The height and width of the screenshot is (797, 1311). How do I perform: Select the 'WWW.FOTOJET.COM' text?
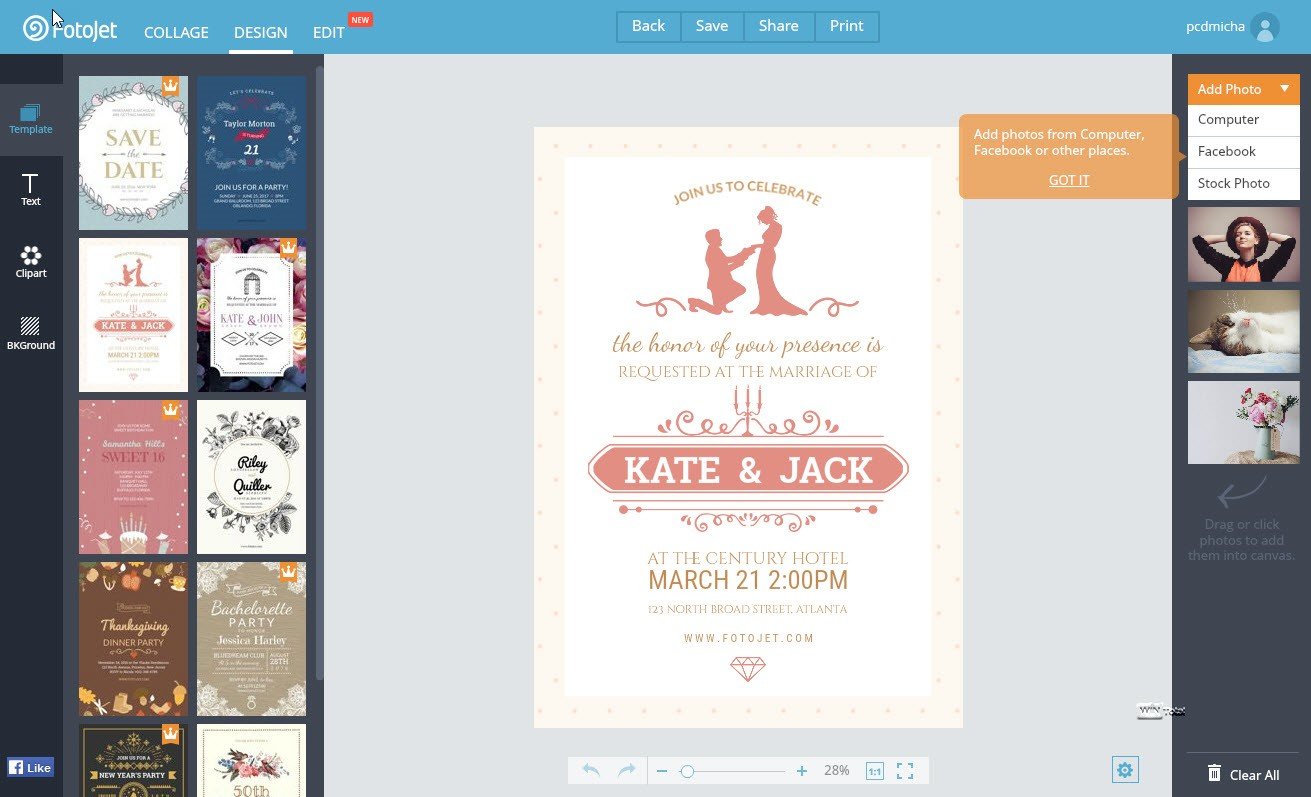749,638
